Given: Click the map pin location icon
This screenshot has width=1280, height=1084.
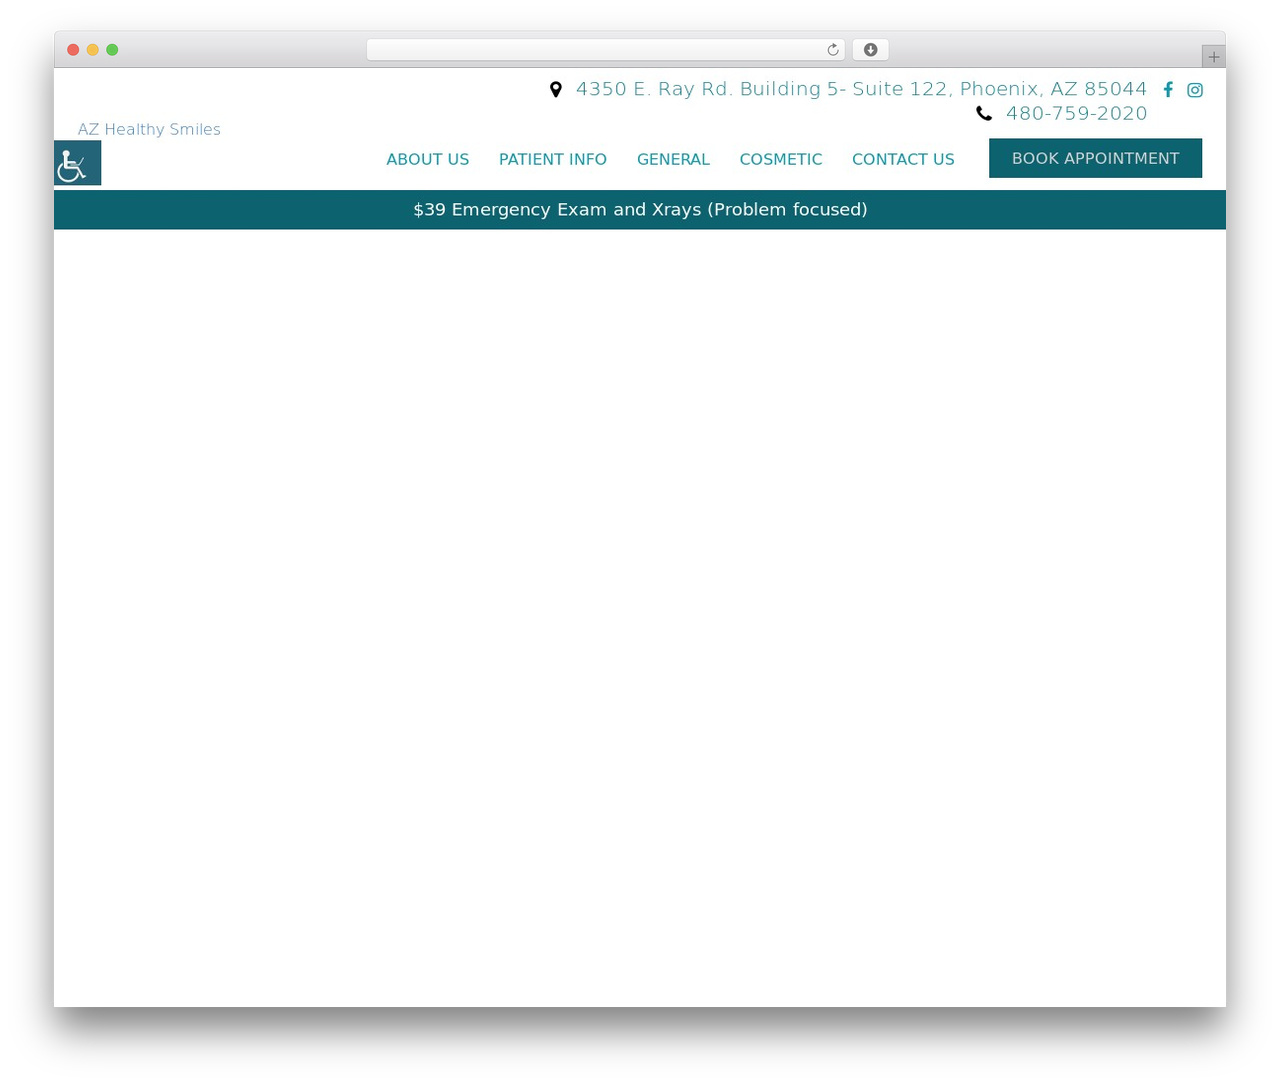Looking at the screenshot, I should [556, 90].
